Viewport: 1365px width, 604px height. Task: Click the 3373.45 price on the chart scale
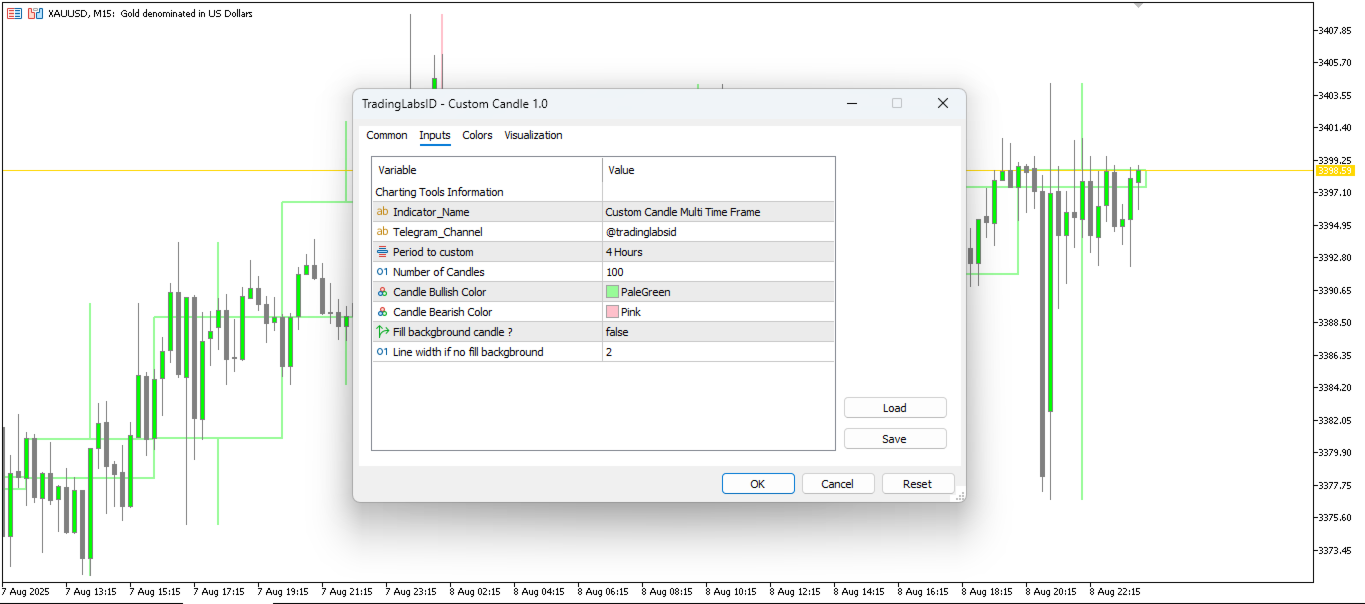point(1336,550)
